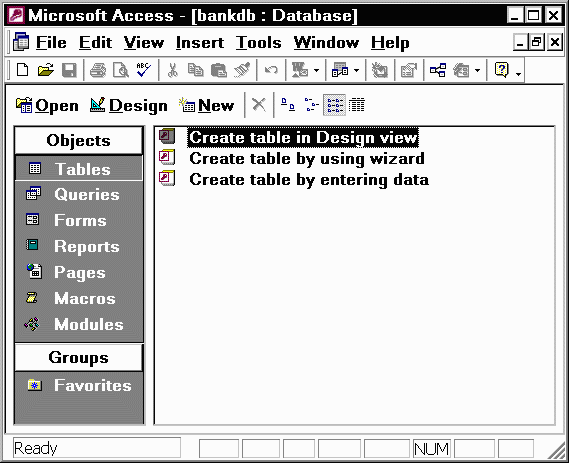The width and height of the screenshot is (569, 463).
Task: Click the Delete X icon
Action: point(259,105)
